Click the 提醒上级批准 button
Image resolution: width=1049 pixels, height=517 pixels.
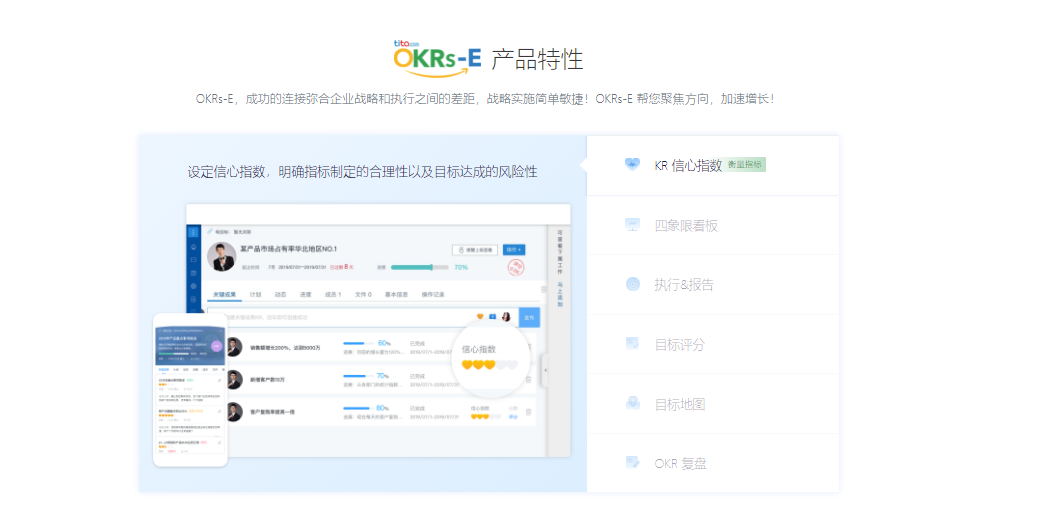pyautogui.click(x=475, y=250)
